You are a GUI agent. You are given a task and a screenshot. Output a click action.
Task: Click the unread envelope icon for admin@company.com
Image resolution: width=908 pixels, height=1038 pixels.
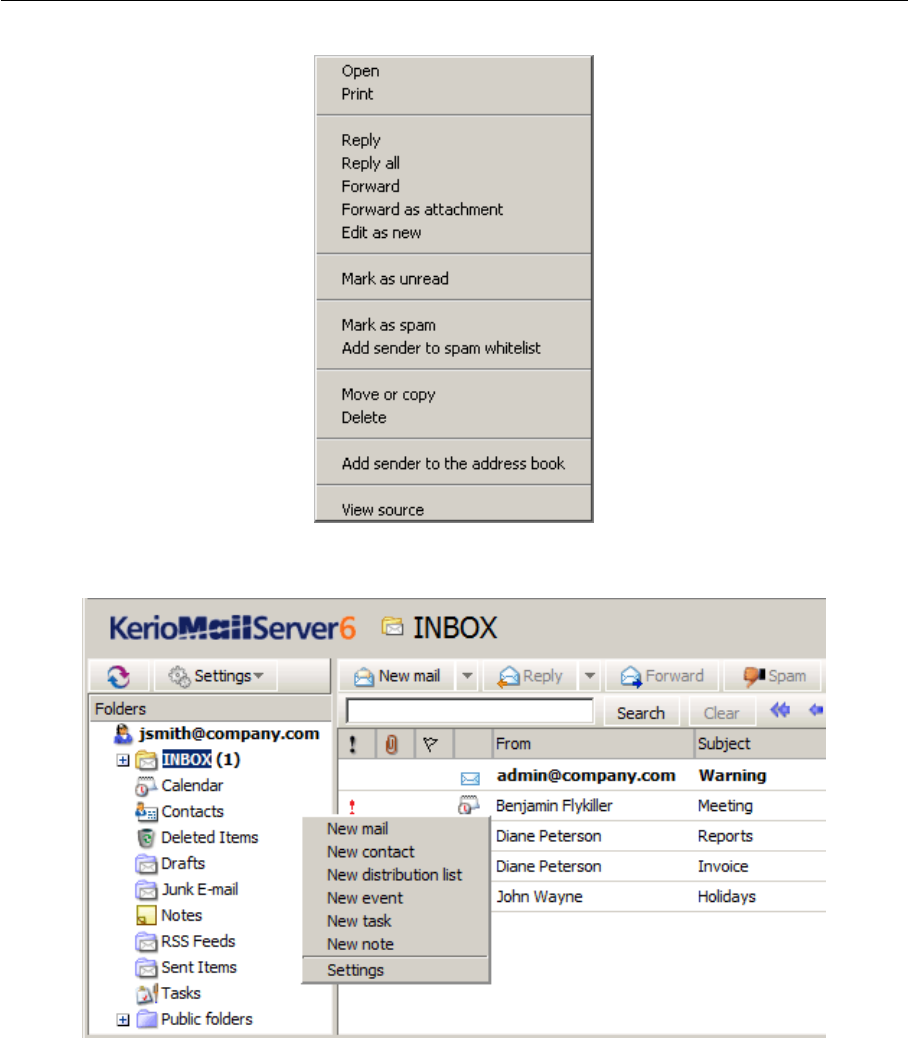470,778
